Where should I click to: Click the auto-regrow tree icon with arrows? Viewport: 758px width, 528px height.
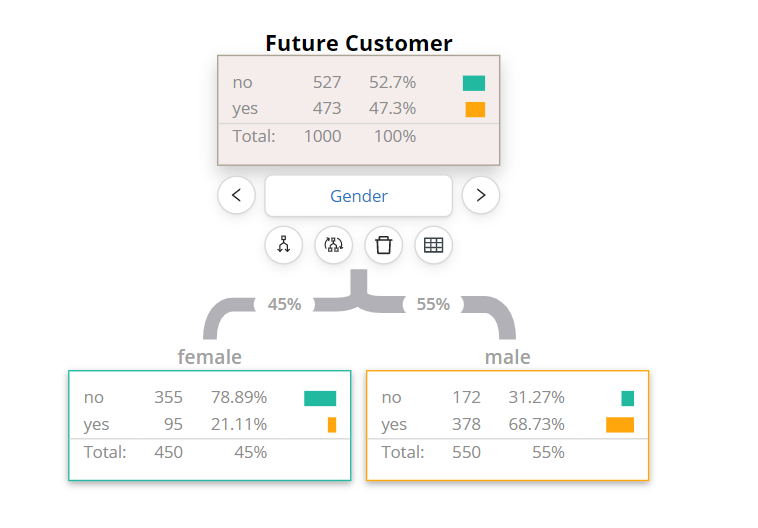point(334,245)
